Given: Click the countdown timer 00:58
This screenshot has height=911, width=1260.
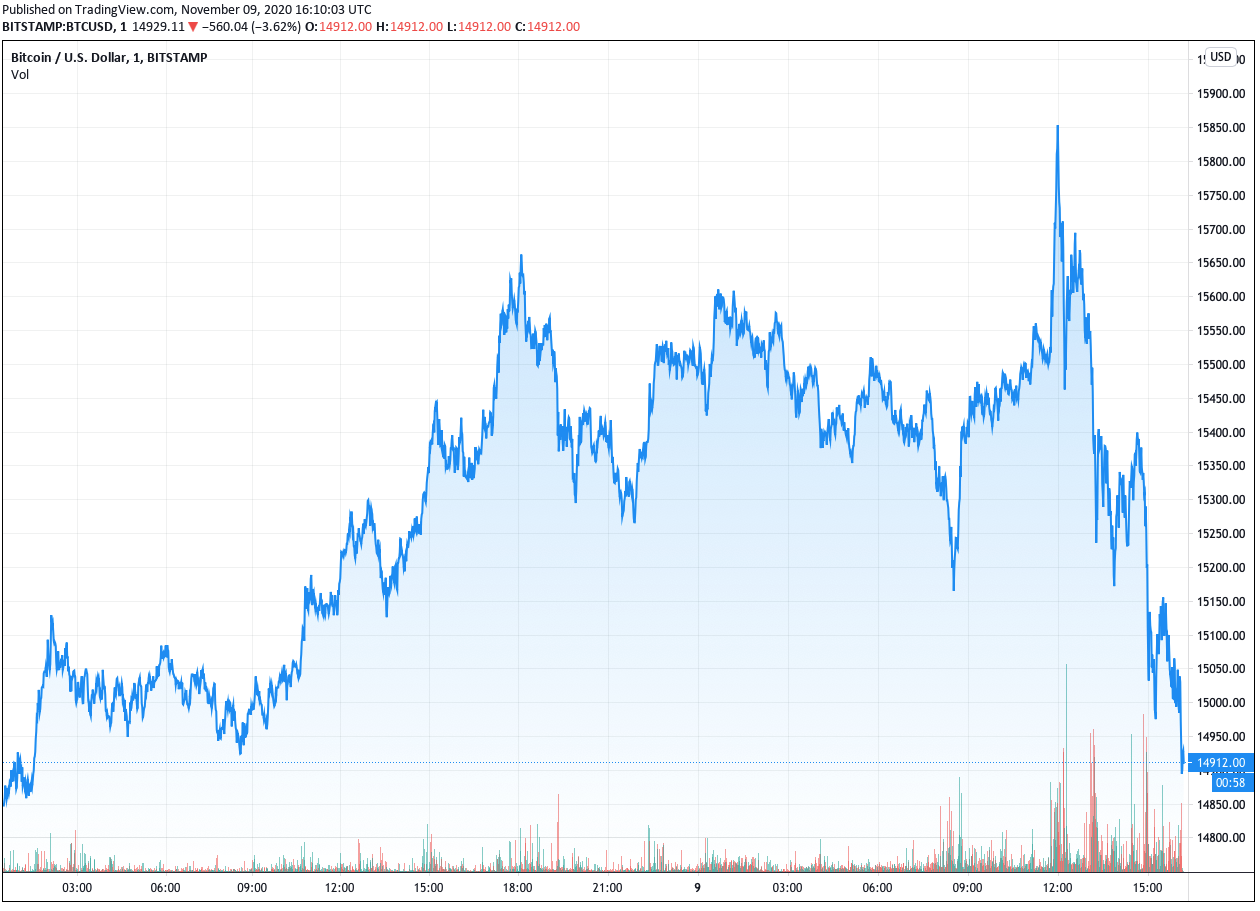Looking at the screenshot, I should 1232,782.
